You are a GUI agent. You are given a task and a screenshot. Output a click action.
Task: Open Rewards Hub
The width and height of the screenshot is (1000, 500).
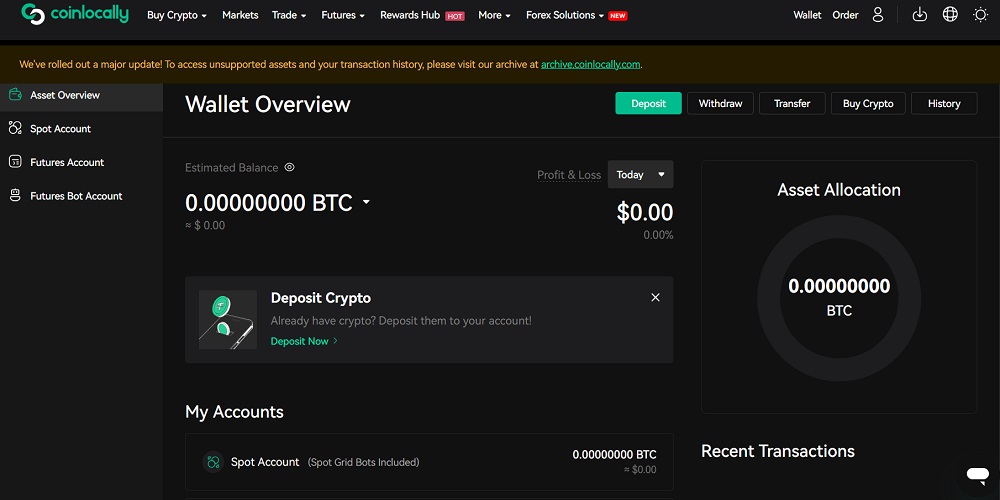(x=410, y=15)
